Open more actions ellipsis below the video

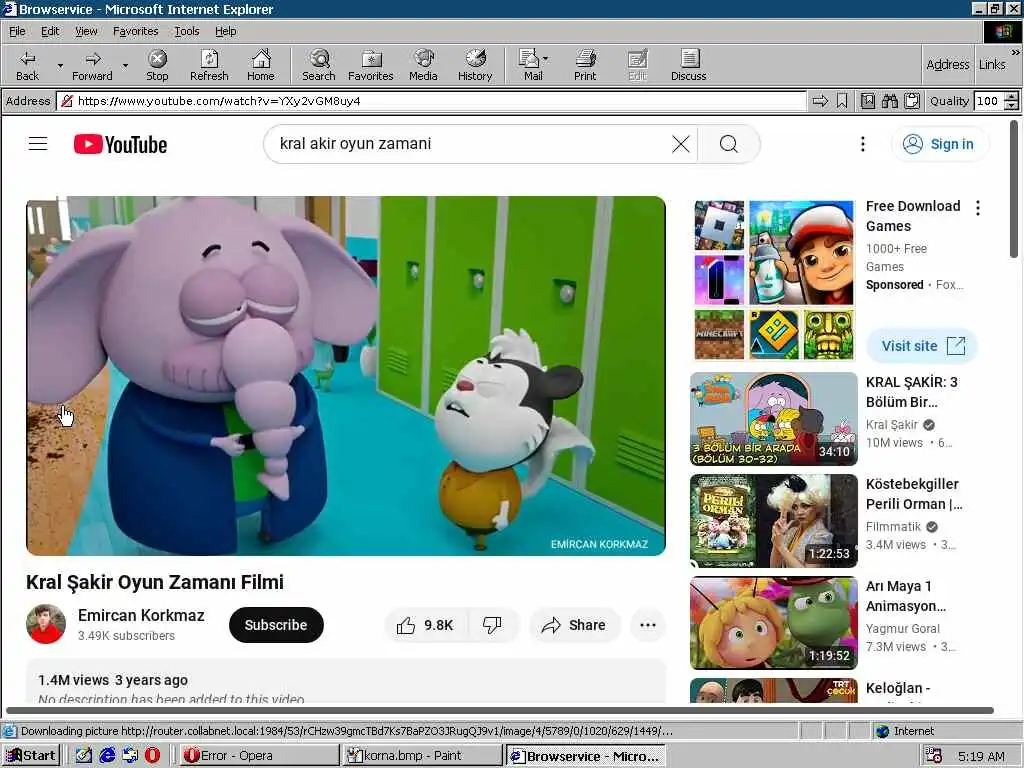point(648,625)
